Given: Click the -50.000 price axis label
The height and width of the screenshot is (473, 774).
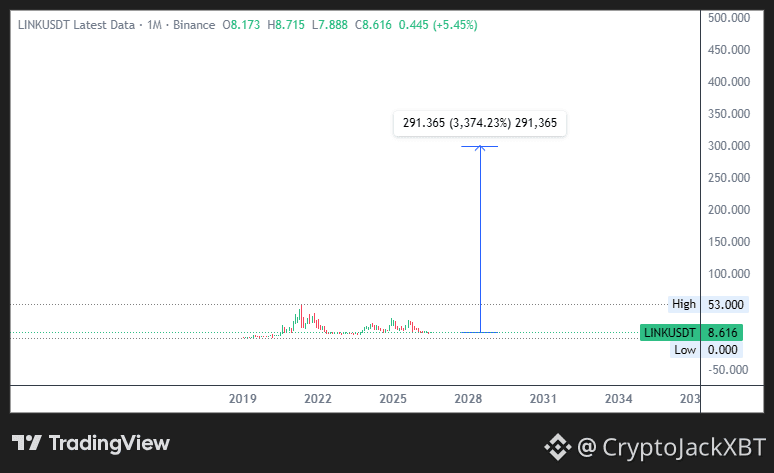Looking at the screenshot, I should [x=728, y=370].
